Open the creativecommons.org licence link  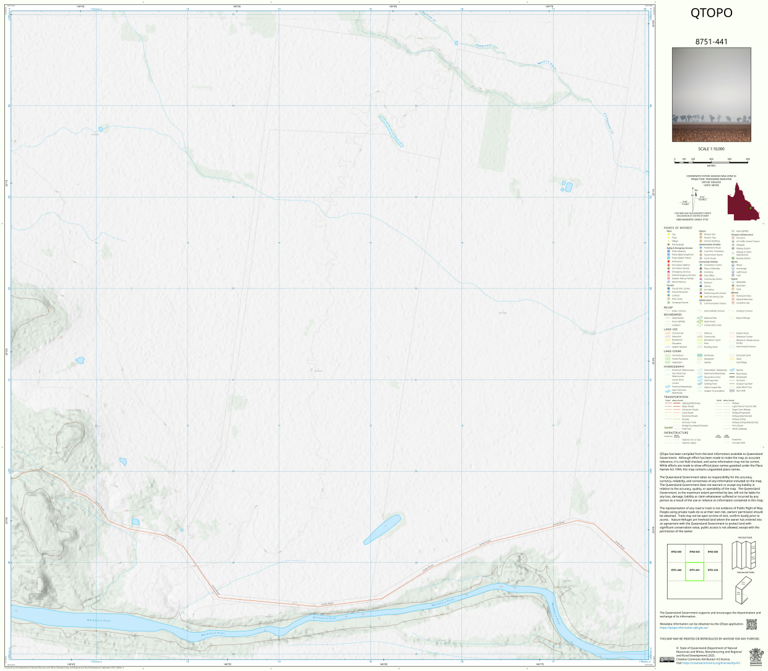(711, 663)
